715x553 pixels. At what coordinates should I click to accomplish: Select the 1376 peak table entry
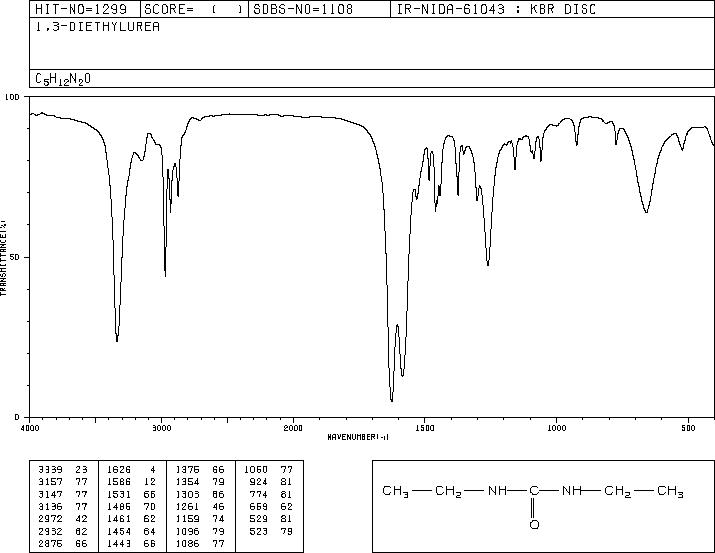(200, 470)
